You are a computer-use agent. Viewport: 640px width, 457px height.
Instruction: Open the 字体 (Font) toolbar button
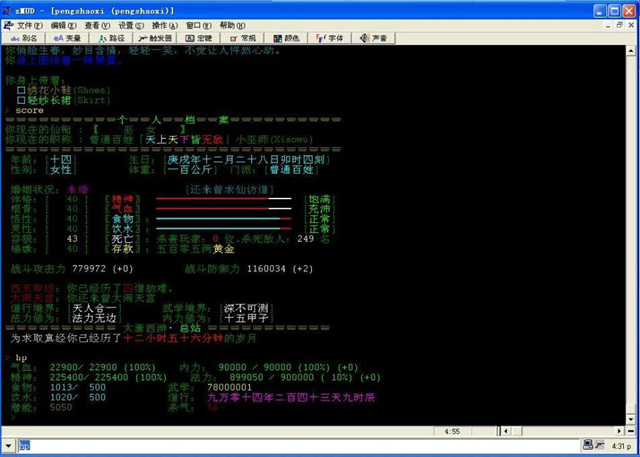tap(330, 38)
